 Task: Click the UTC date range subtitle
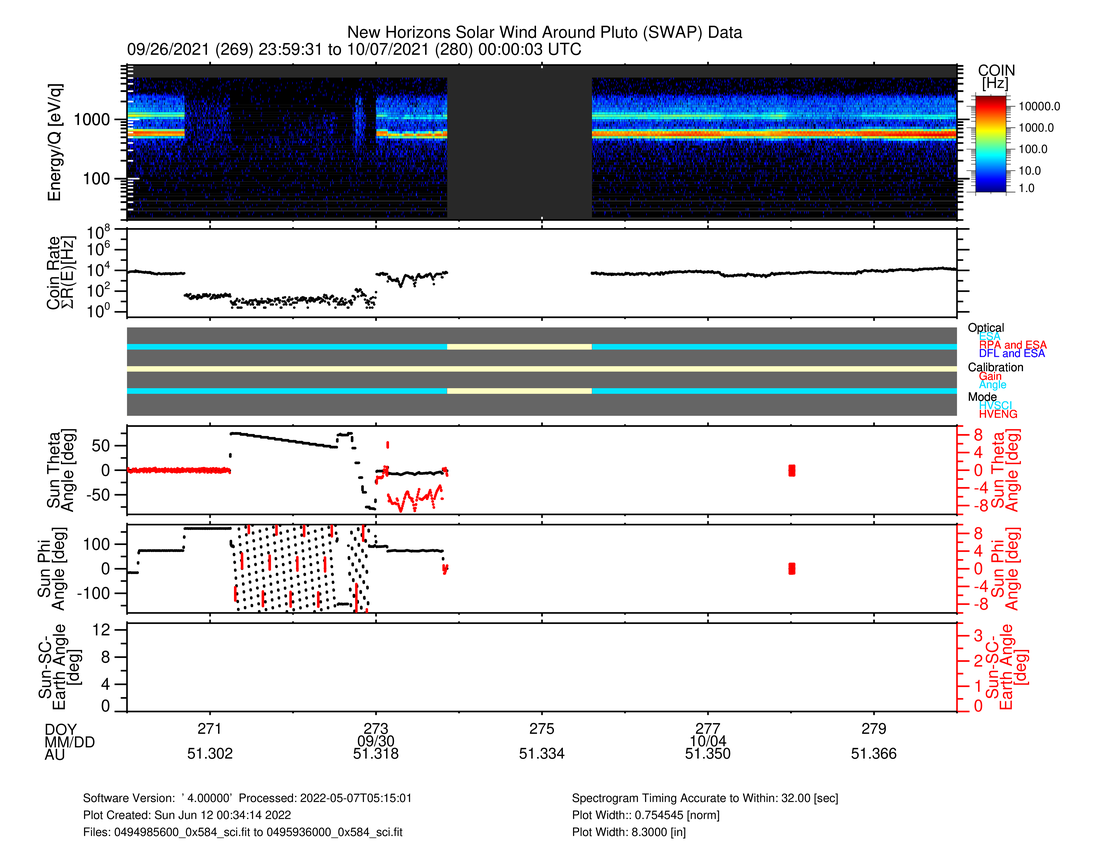pyautogui.click(x=354, y=49)
